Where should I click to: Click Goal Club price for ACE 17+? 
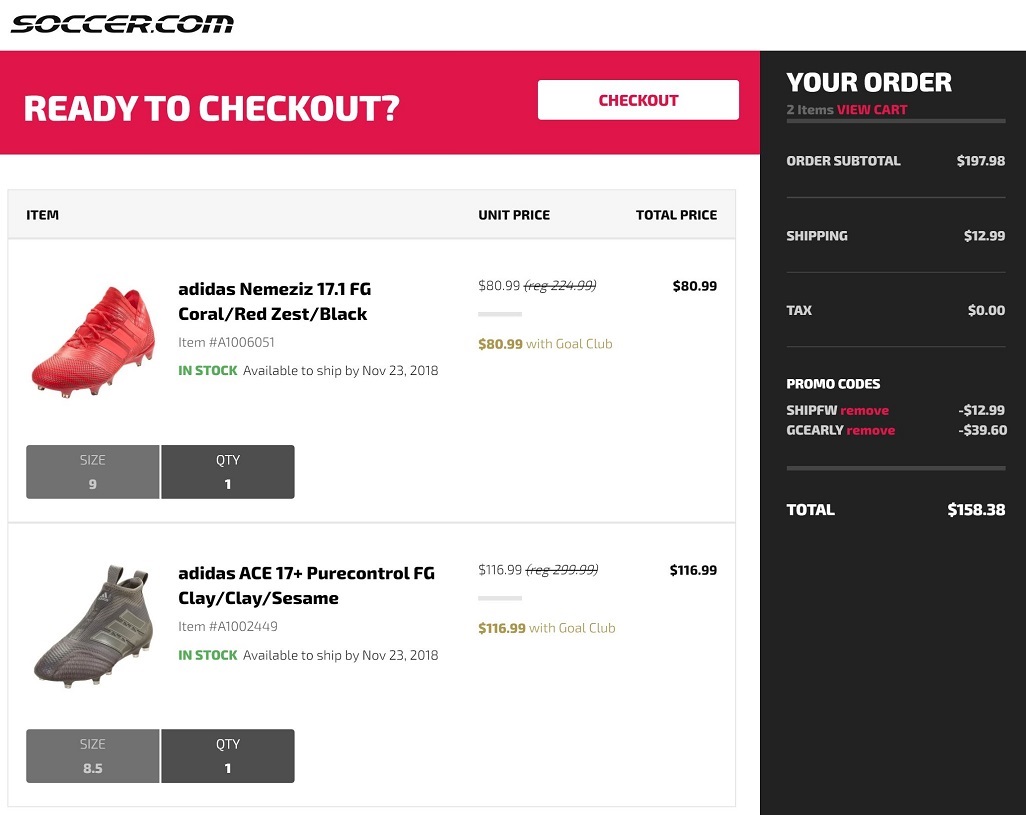[x=546, y=628]
